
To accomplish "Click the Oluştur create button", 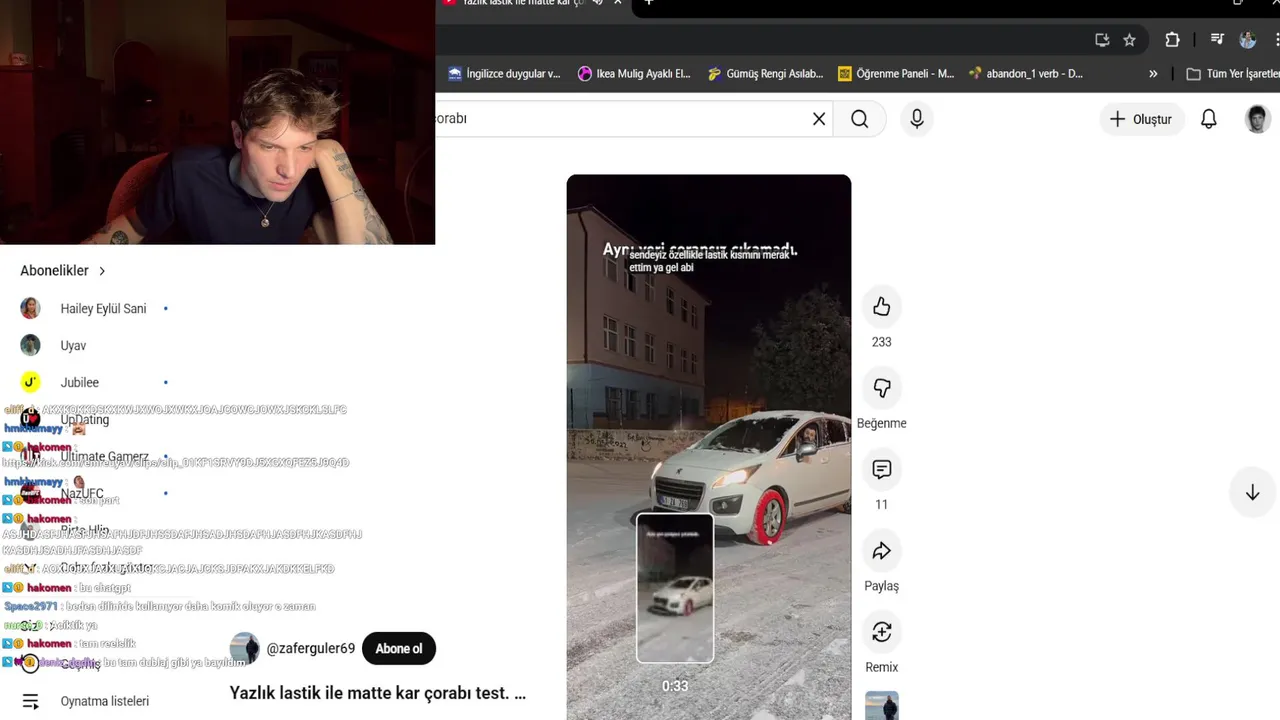I will 1141,119.
